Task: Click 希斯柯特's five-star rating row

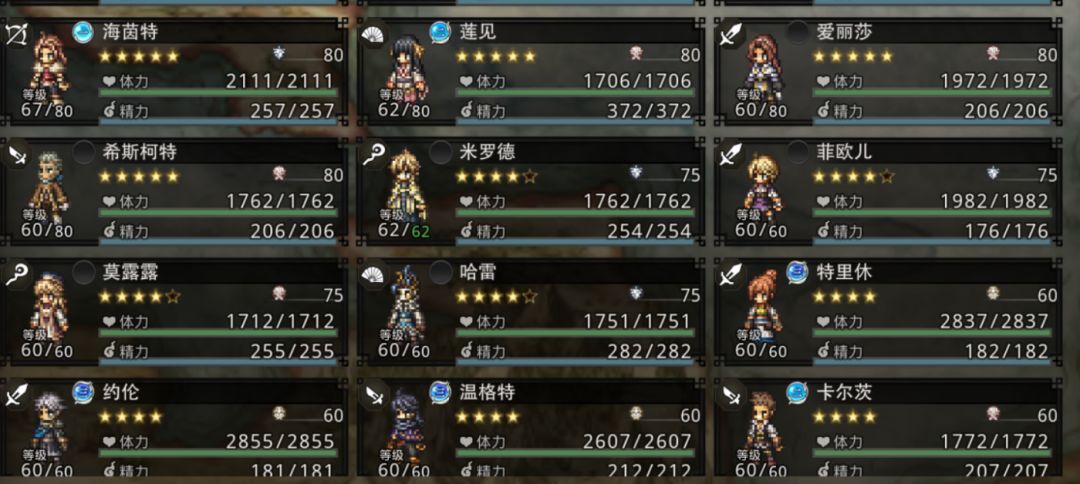Action: [x=138, y=176]
